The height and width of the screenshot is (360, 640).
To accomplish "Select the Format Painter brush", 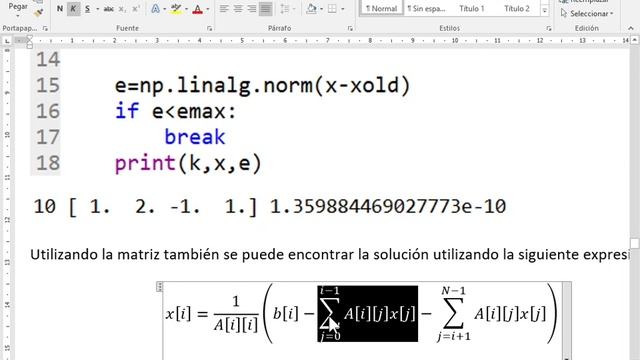I will [x=39, y=13].
